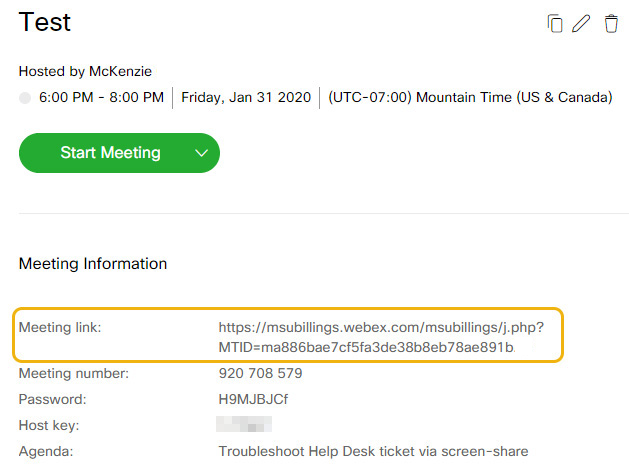Click the 6:00 PM - 8:00 PM time
The width and height of the screenshot is (629, 472).
(101, 97)
